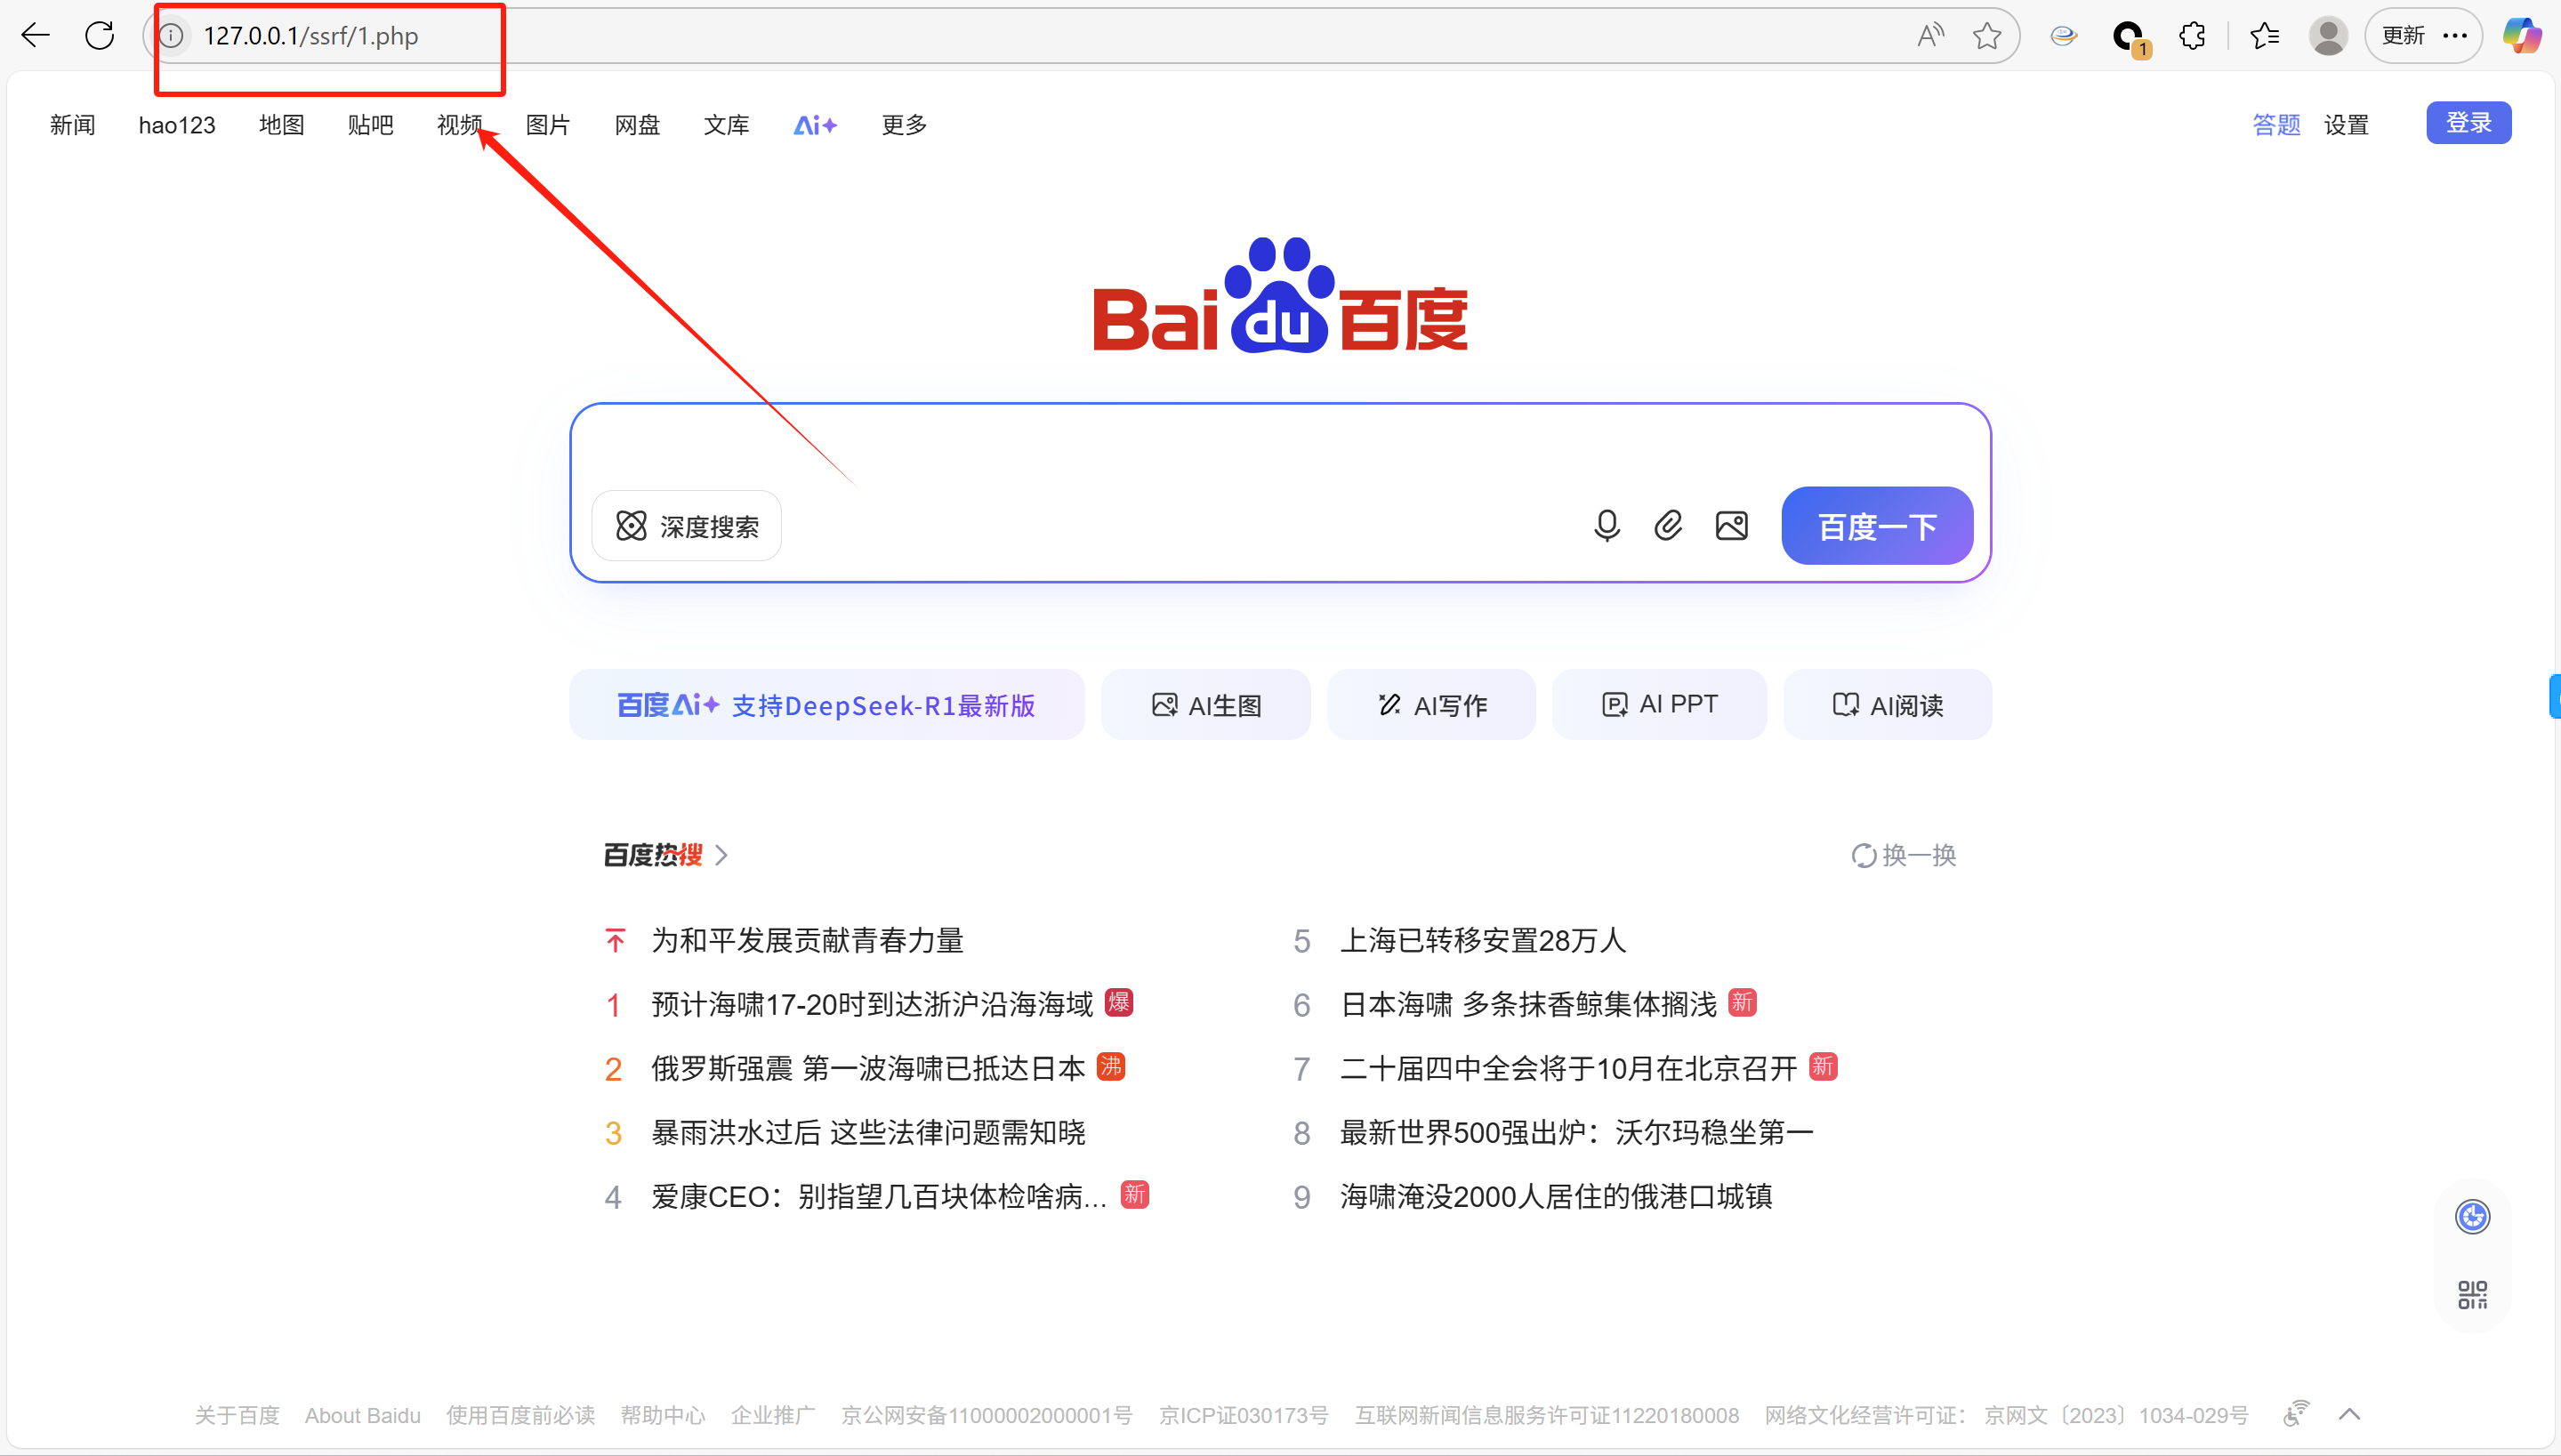
Task: Open the Extensions puzzle piece menu
Action: 2192,36
